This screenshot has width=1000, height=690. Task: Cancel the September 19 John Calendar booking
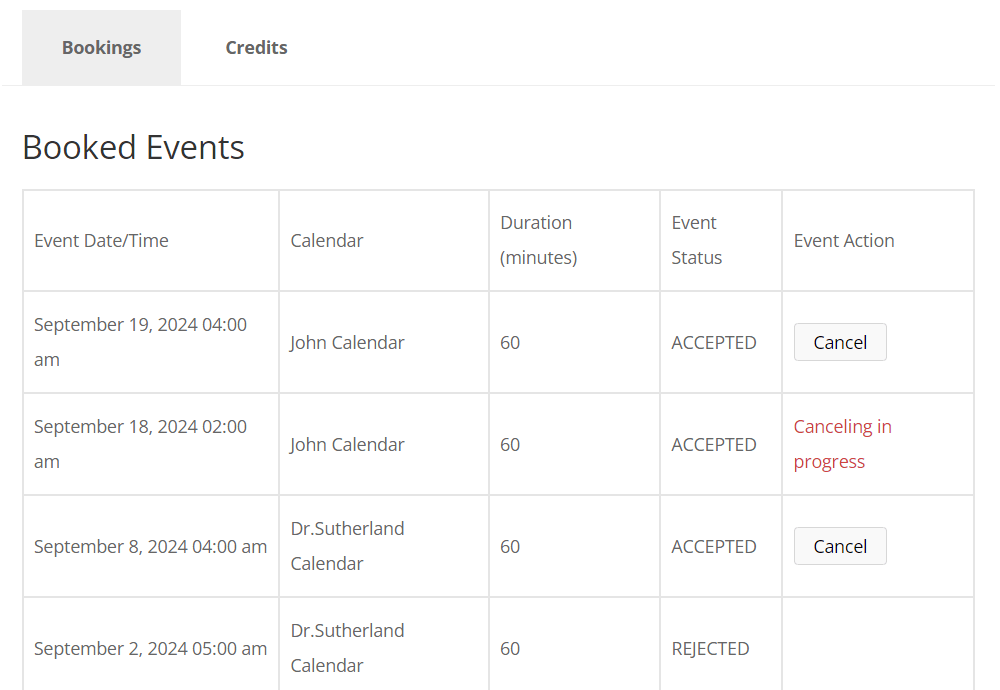point(840,342)
